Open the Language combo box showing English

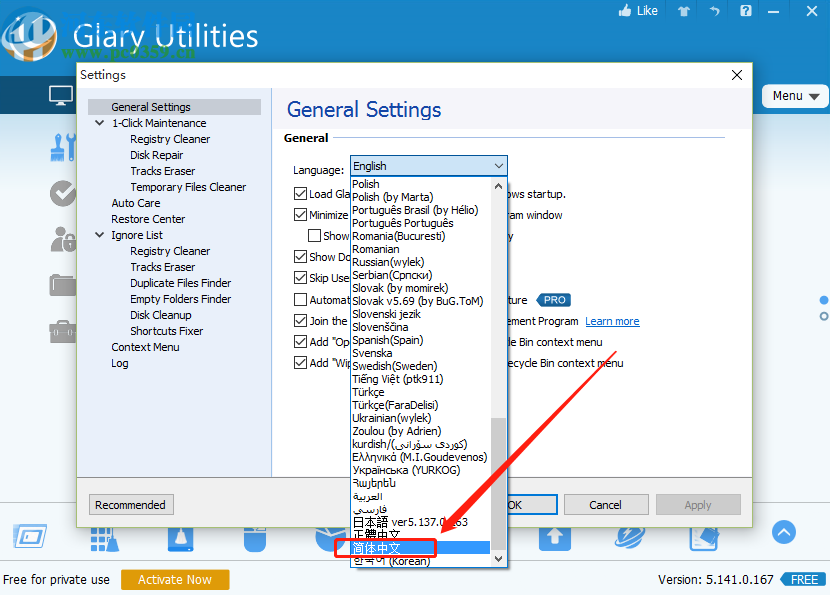(x=428, y=166)
